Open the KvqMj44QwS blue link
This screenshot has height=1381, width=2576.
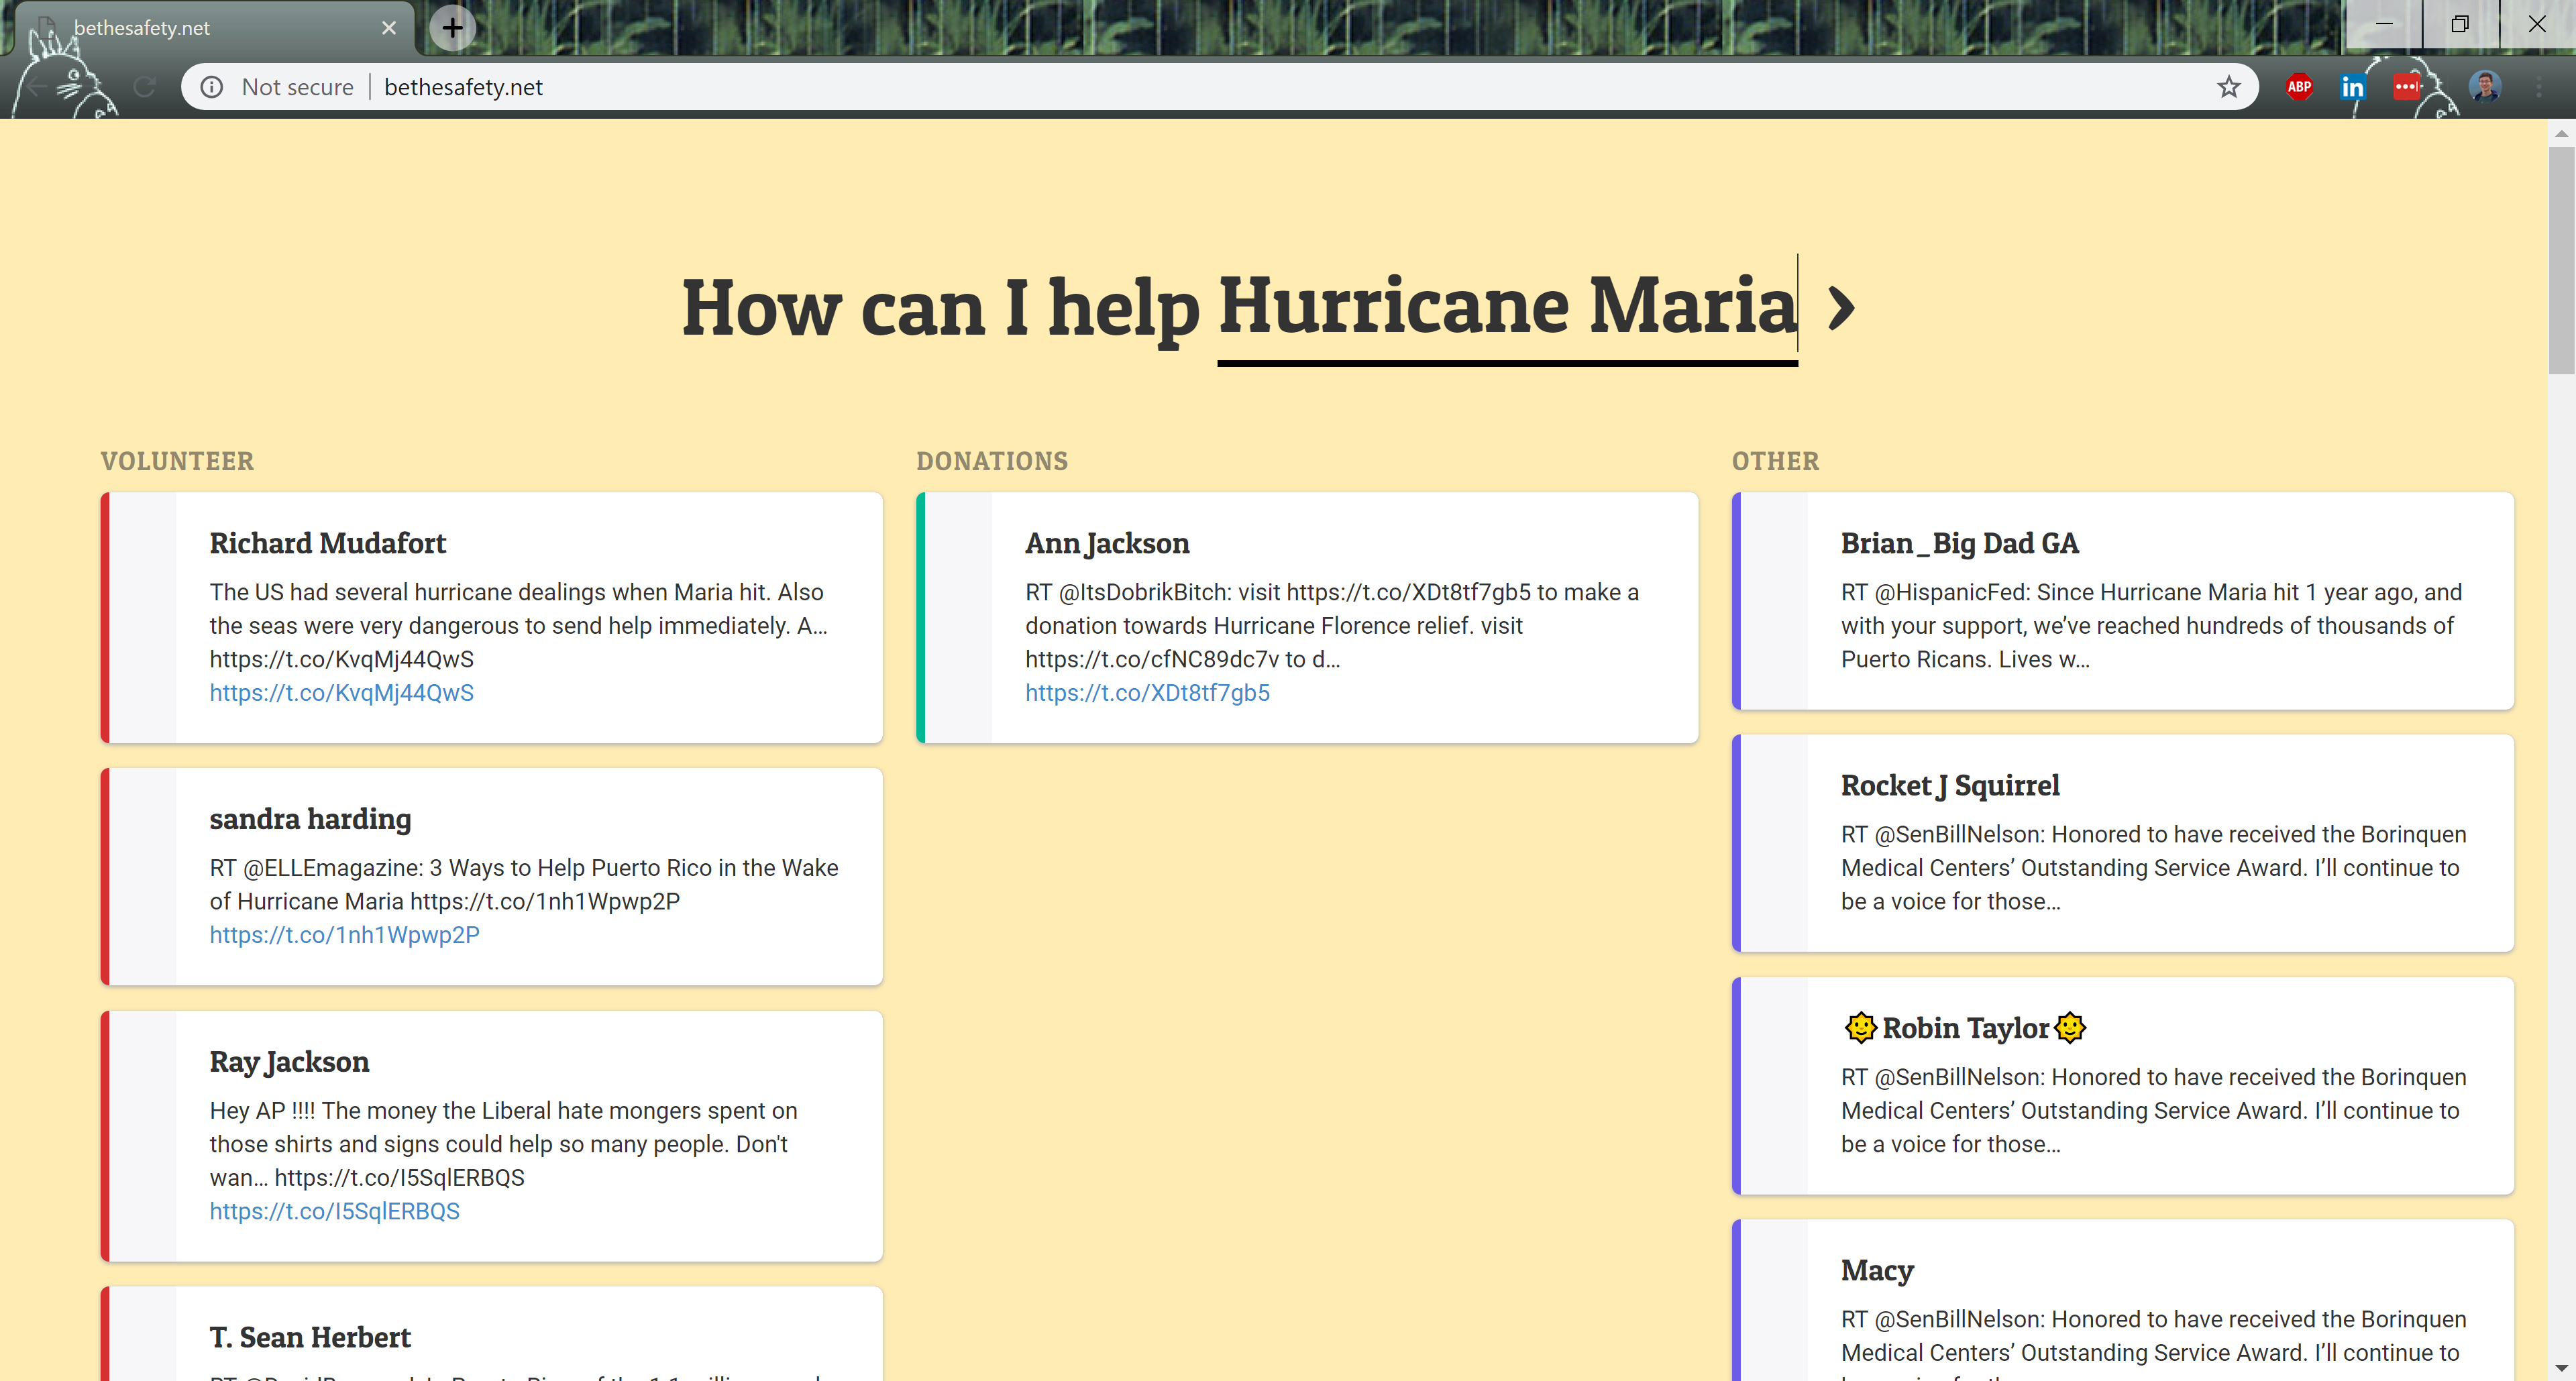click(341, 693)
